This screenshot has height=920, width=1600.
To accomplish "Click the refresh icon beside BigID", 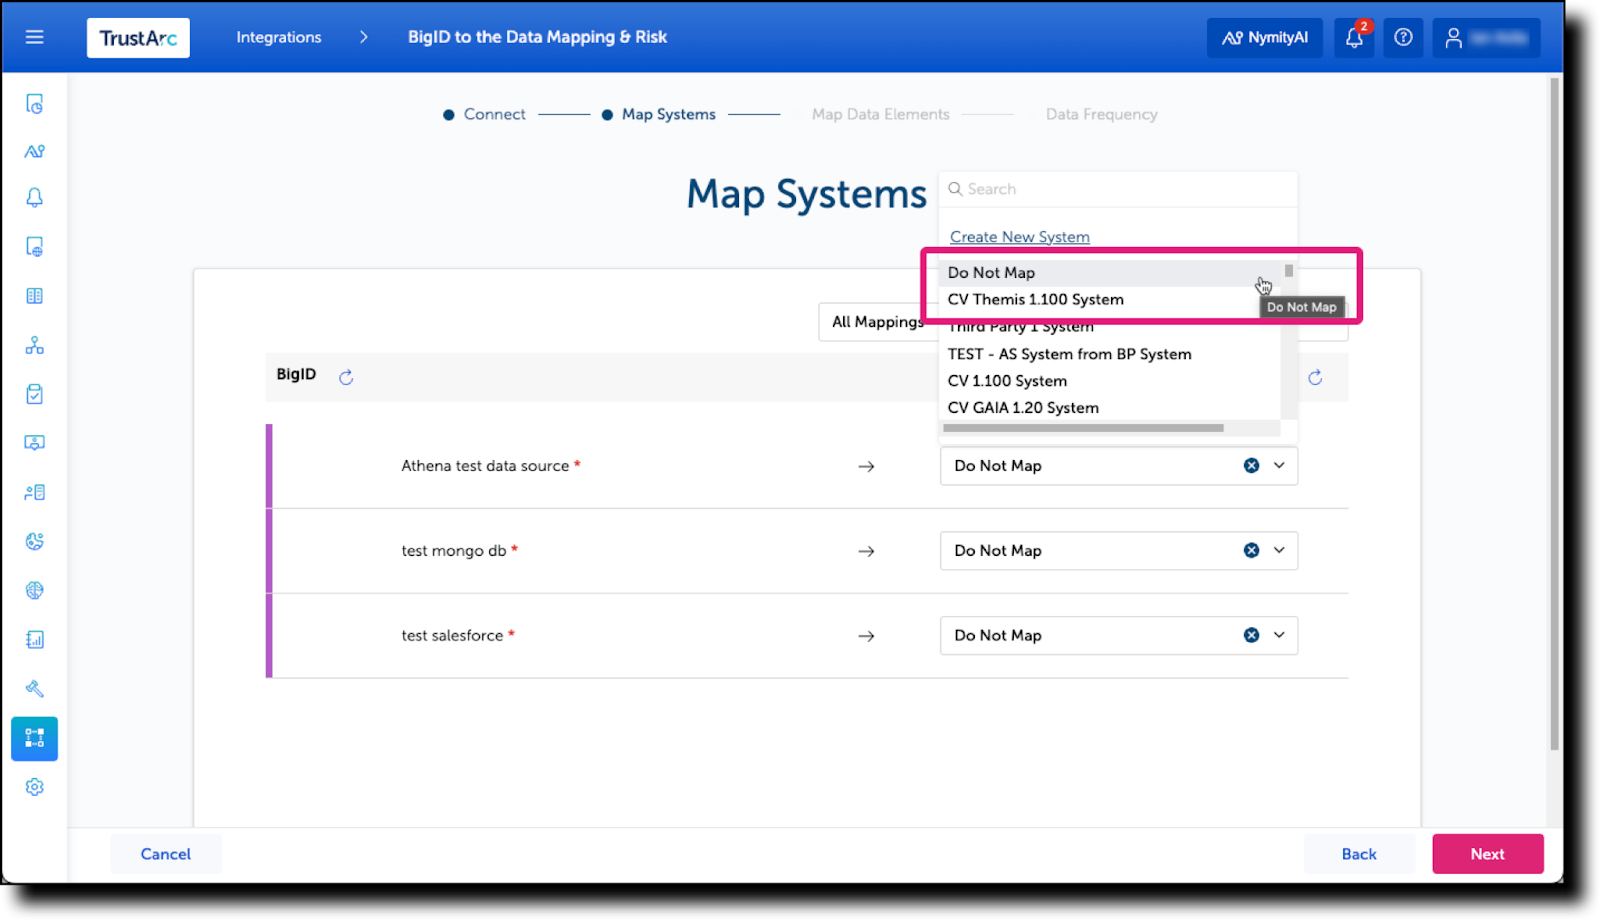I will [345, 377].
